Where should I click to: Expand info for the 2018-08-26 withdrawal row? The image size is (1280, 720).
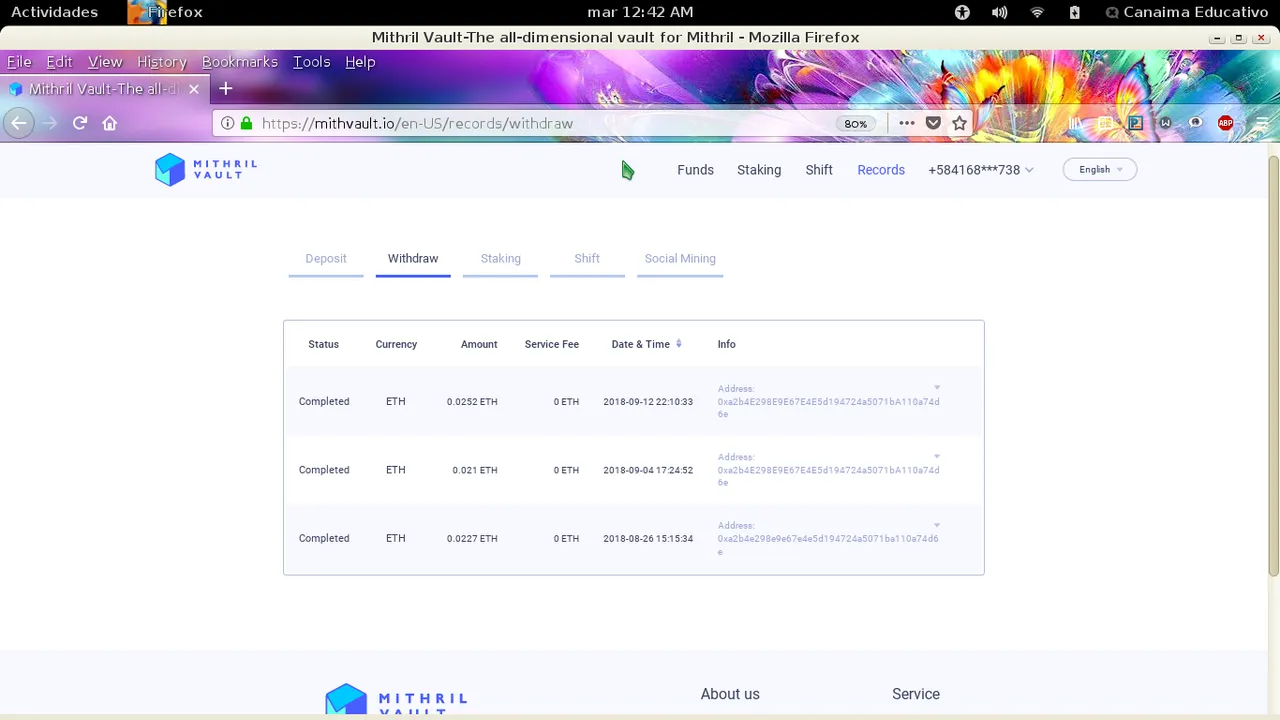point(937,525)
